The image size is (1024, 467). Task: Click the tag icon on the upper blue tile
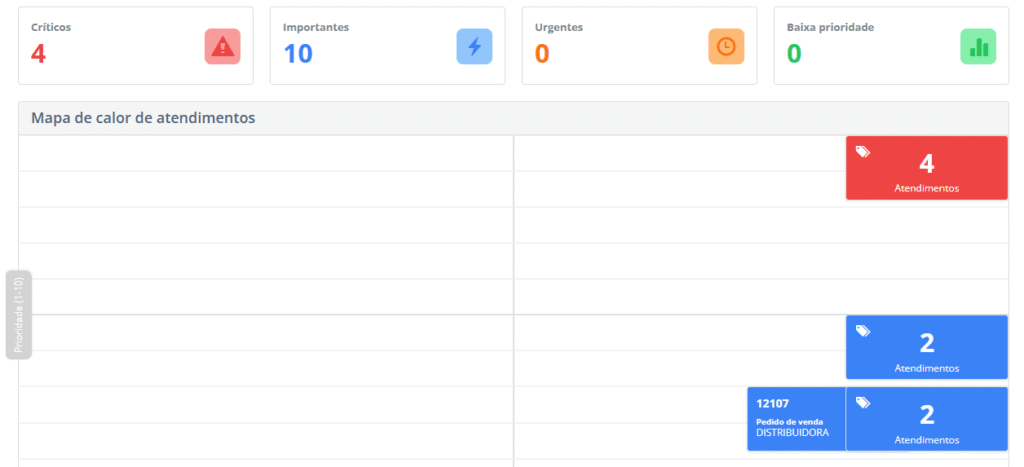[x=863, y=331]
